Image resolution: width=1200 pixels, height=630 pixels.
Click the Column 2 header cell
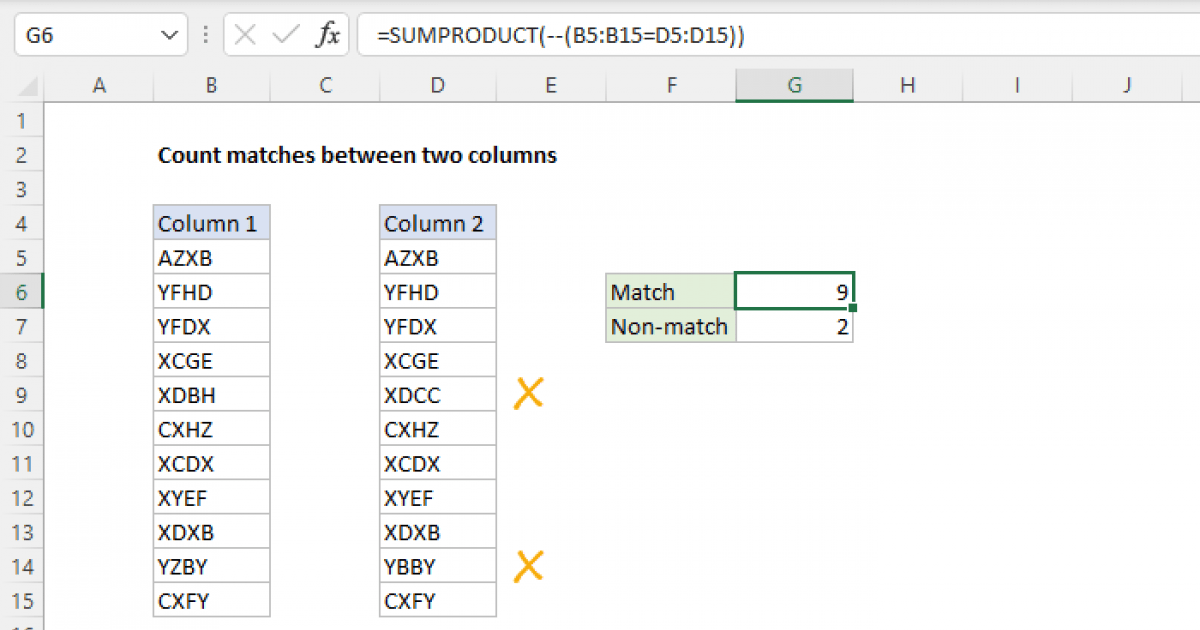[x=437, y=224]
